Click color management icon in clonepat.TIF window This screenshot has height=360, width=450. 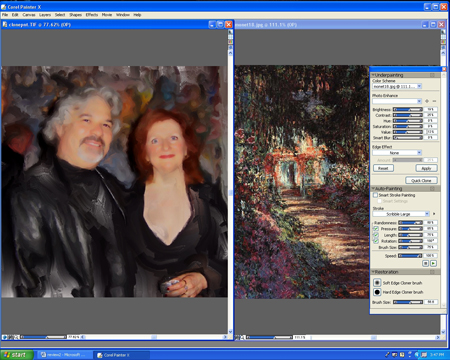coord(230,42)
